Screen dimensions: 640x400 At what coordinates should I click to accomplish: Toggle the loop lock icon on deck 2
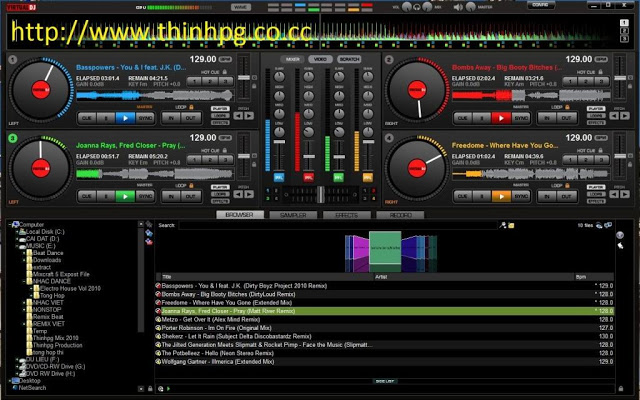(x=567, y=107)
